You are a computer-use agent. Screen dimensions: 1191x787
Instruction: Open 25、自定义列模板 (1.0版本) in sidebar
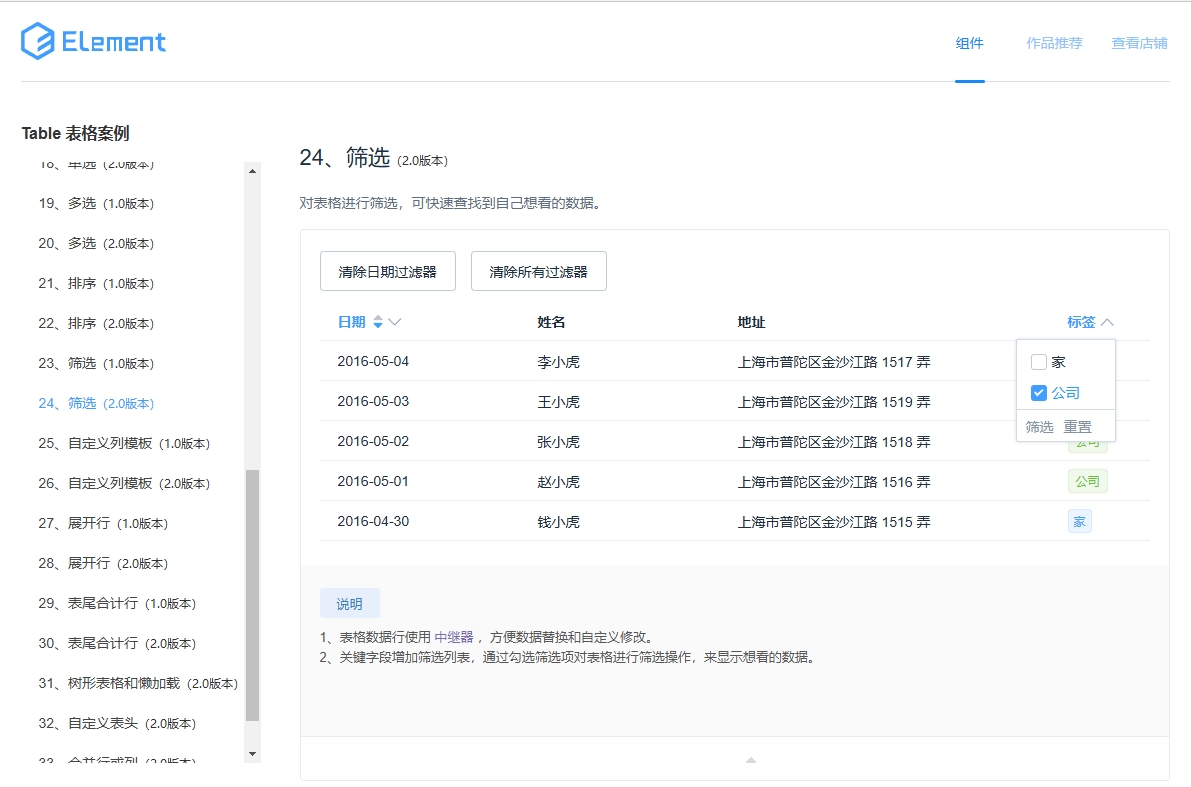click(125, 444)
